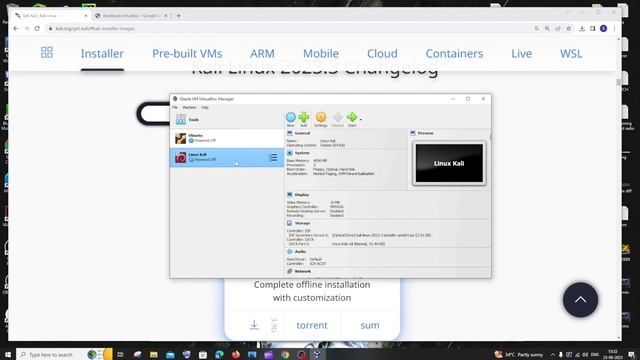Click the Linux Kali preview thumbnail
The width and height of the screenshot is (640, 360).
tap(449, 163)
